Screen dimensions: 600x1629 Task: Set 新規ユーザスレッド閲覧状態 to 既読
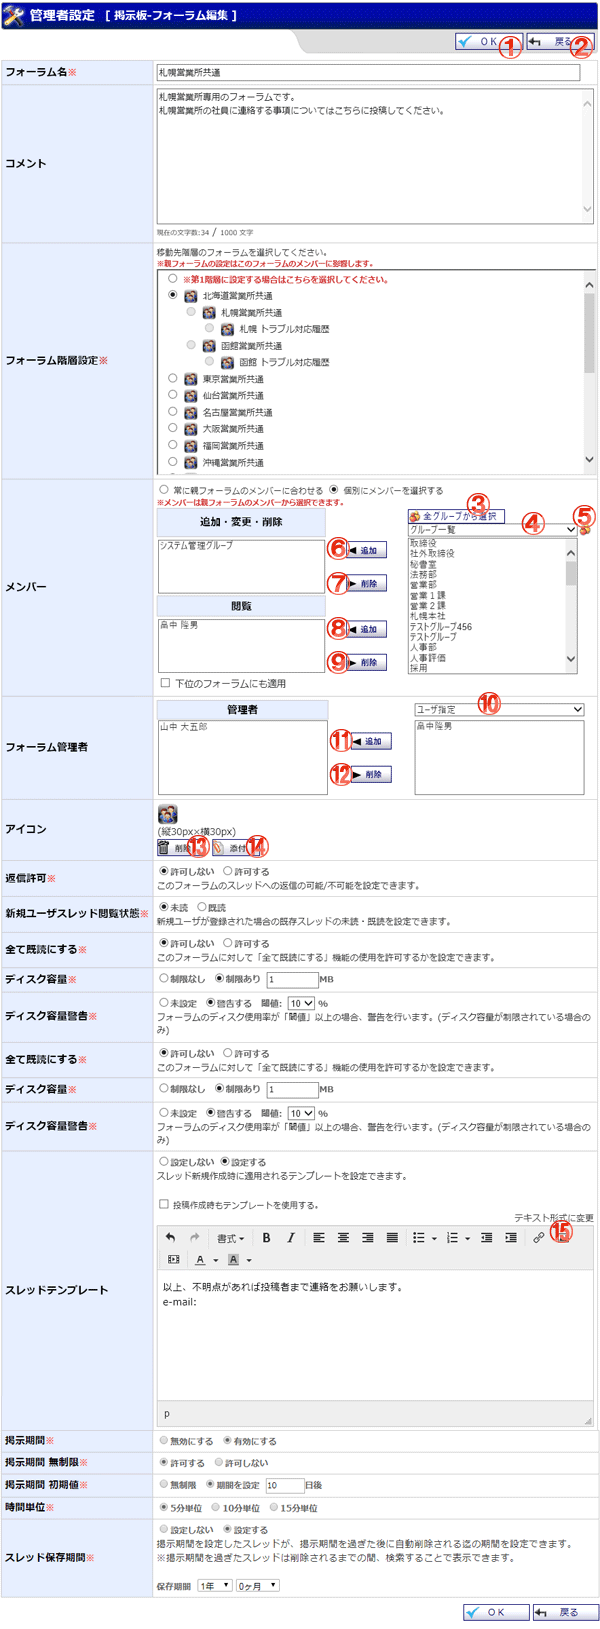(x=200, y=908)
